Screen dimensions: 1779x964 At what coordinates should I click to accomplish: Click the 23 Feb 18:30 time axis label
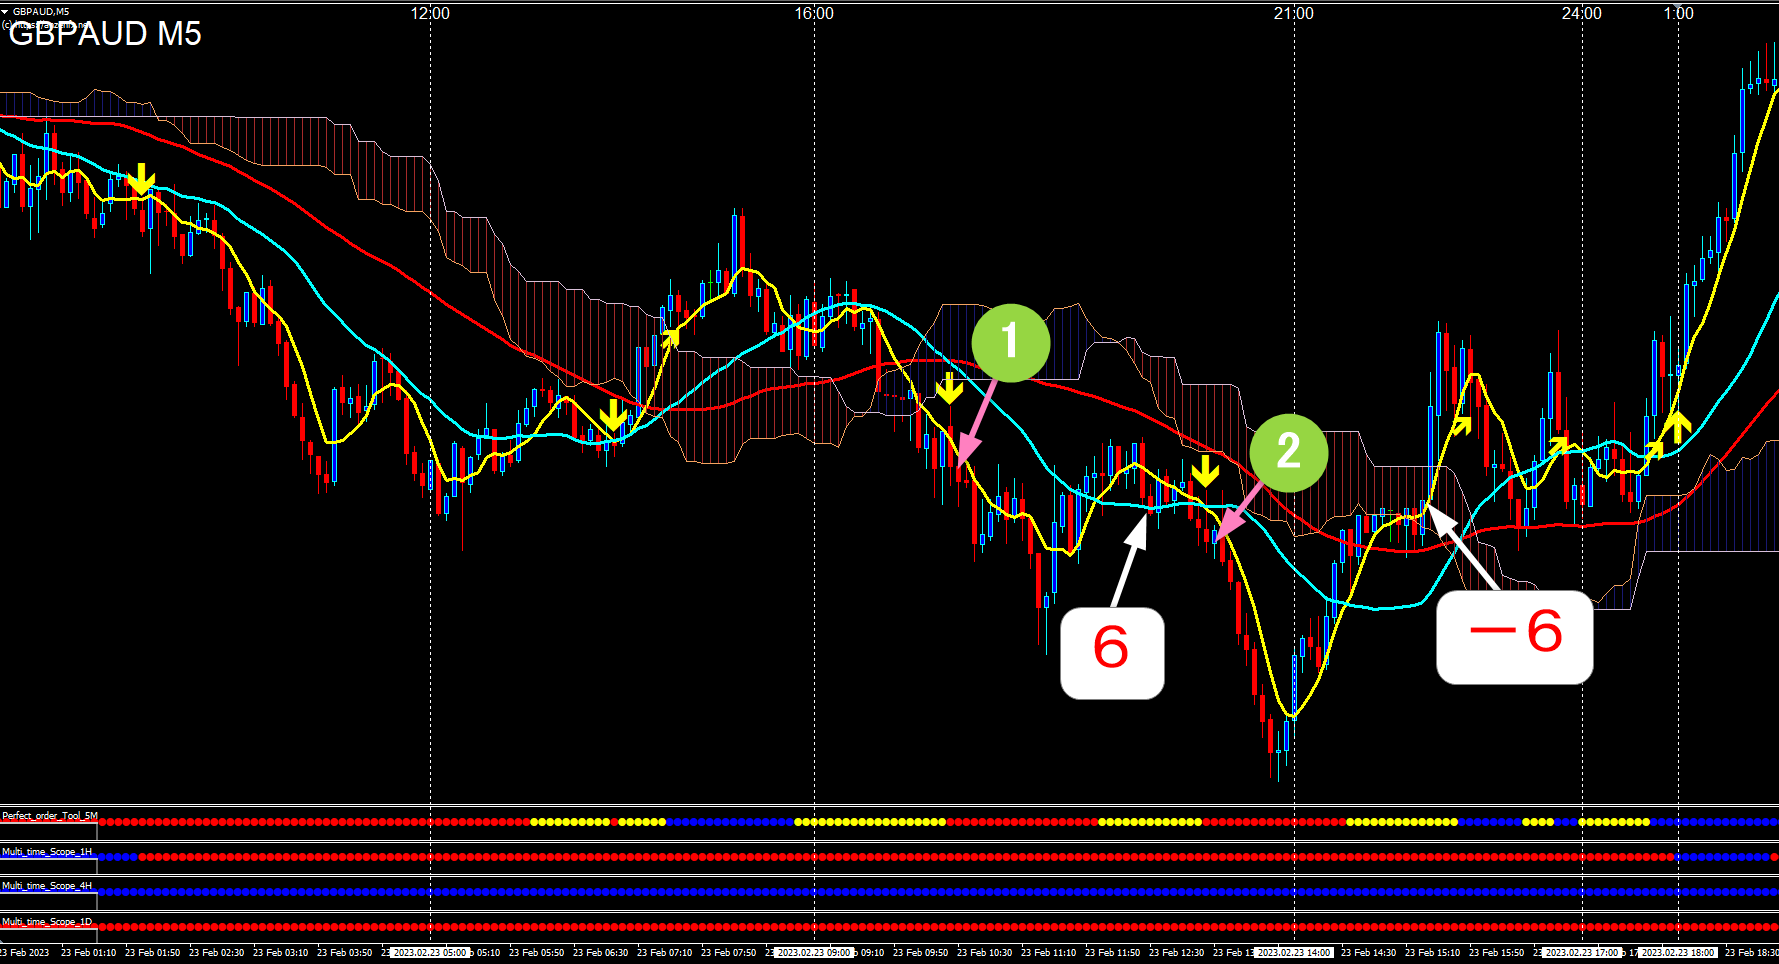pos(1752,953)
